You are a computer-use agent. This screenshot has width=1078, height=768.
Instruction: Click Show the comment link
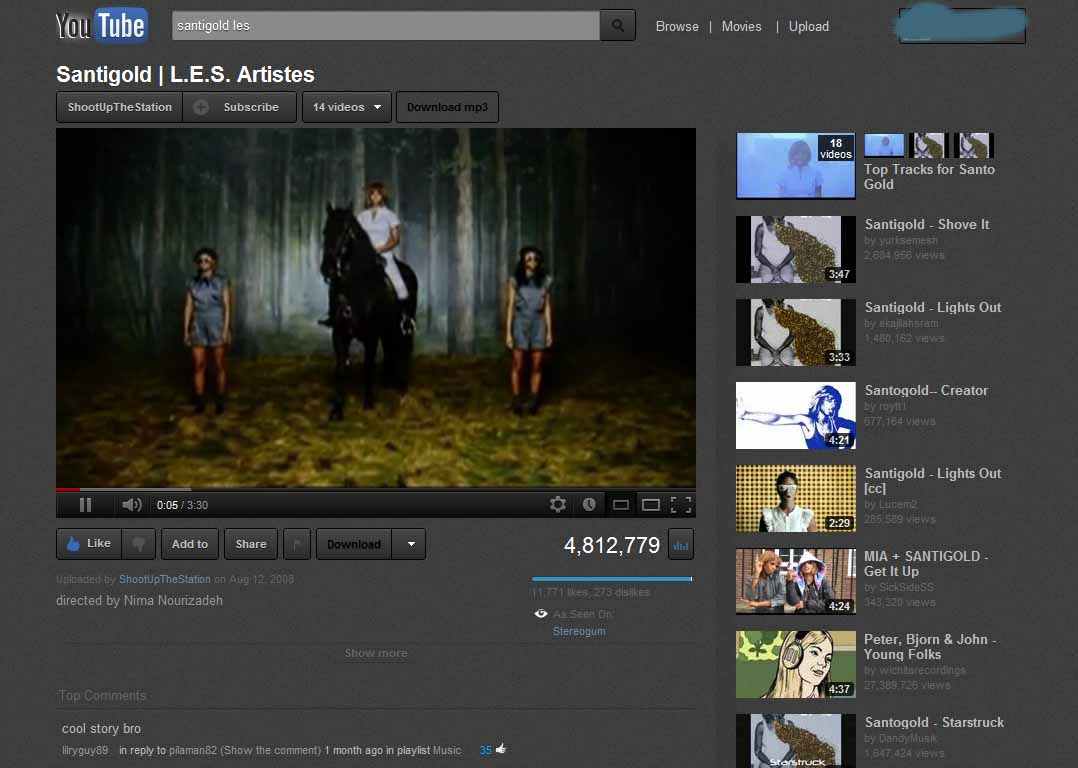click(x=270, y=750)
